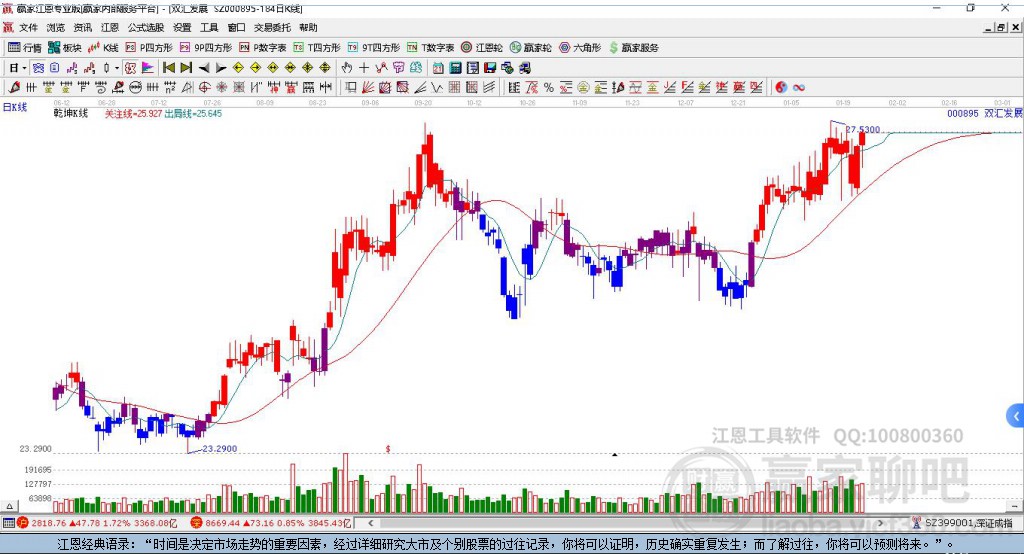Click the 乾坤K线 indicator label

click(71, 113)
